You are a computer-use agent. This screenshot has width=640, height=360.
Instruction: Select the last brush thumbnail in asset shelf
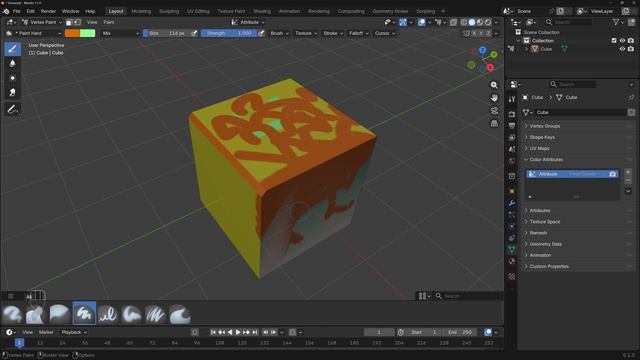[180, 314]
